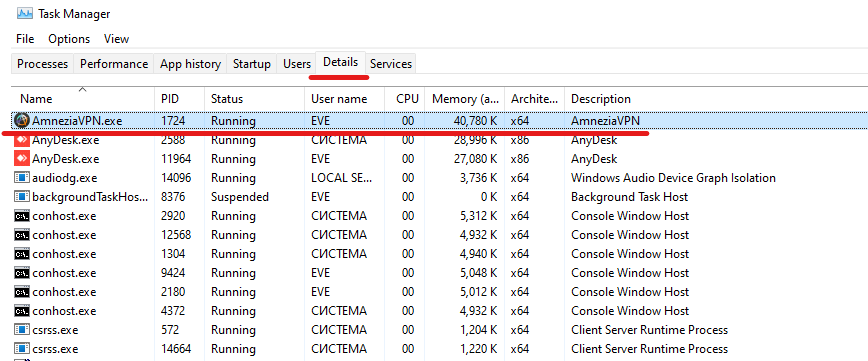The image size is (868, 361).
Task: Select conhost.exe console icon with PID 2920
Action: coord(22,216)
